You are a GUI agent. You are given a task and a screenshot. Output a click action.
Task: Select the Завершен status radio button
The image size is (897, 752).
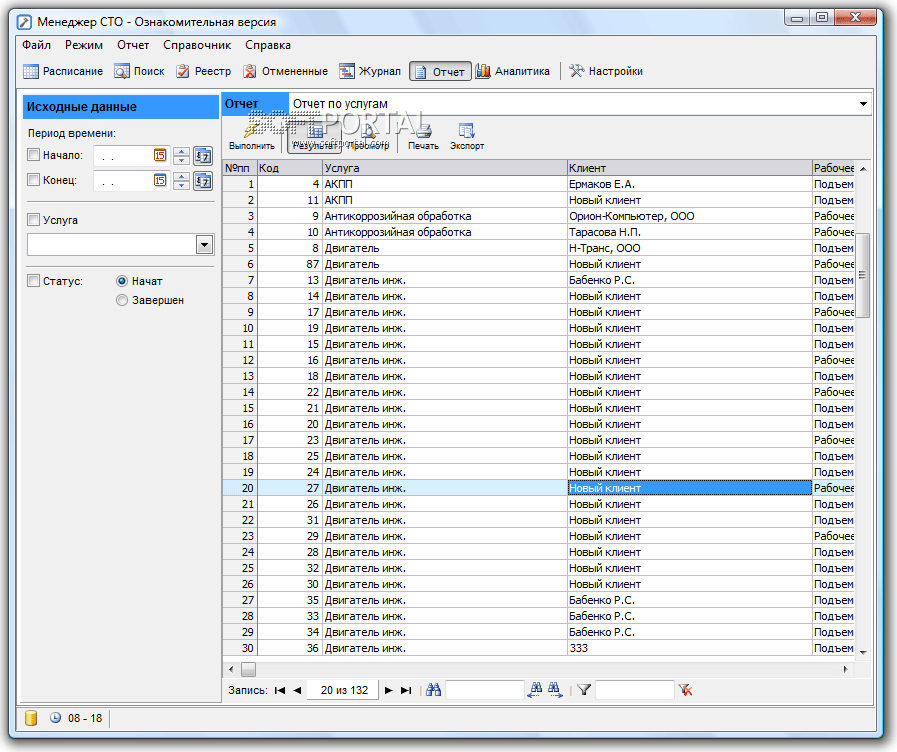click(122, 300)
